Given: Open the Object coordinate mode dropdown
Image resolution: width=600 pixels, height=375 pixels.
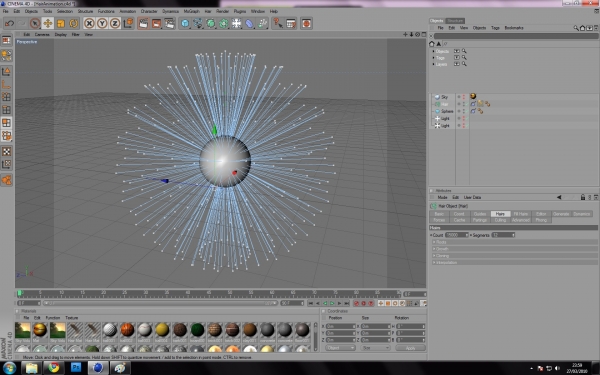Looking at the screenshot, I should (341, 348).
